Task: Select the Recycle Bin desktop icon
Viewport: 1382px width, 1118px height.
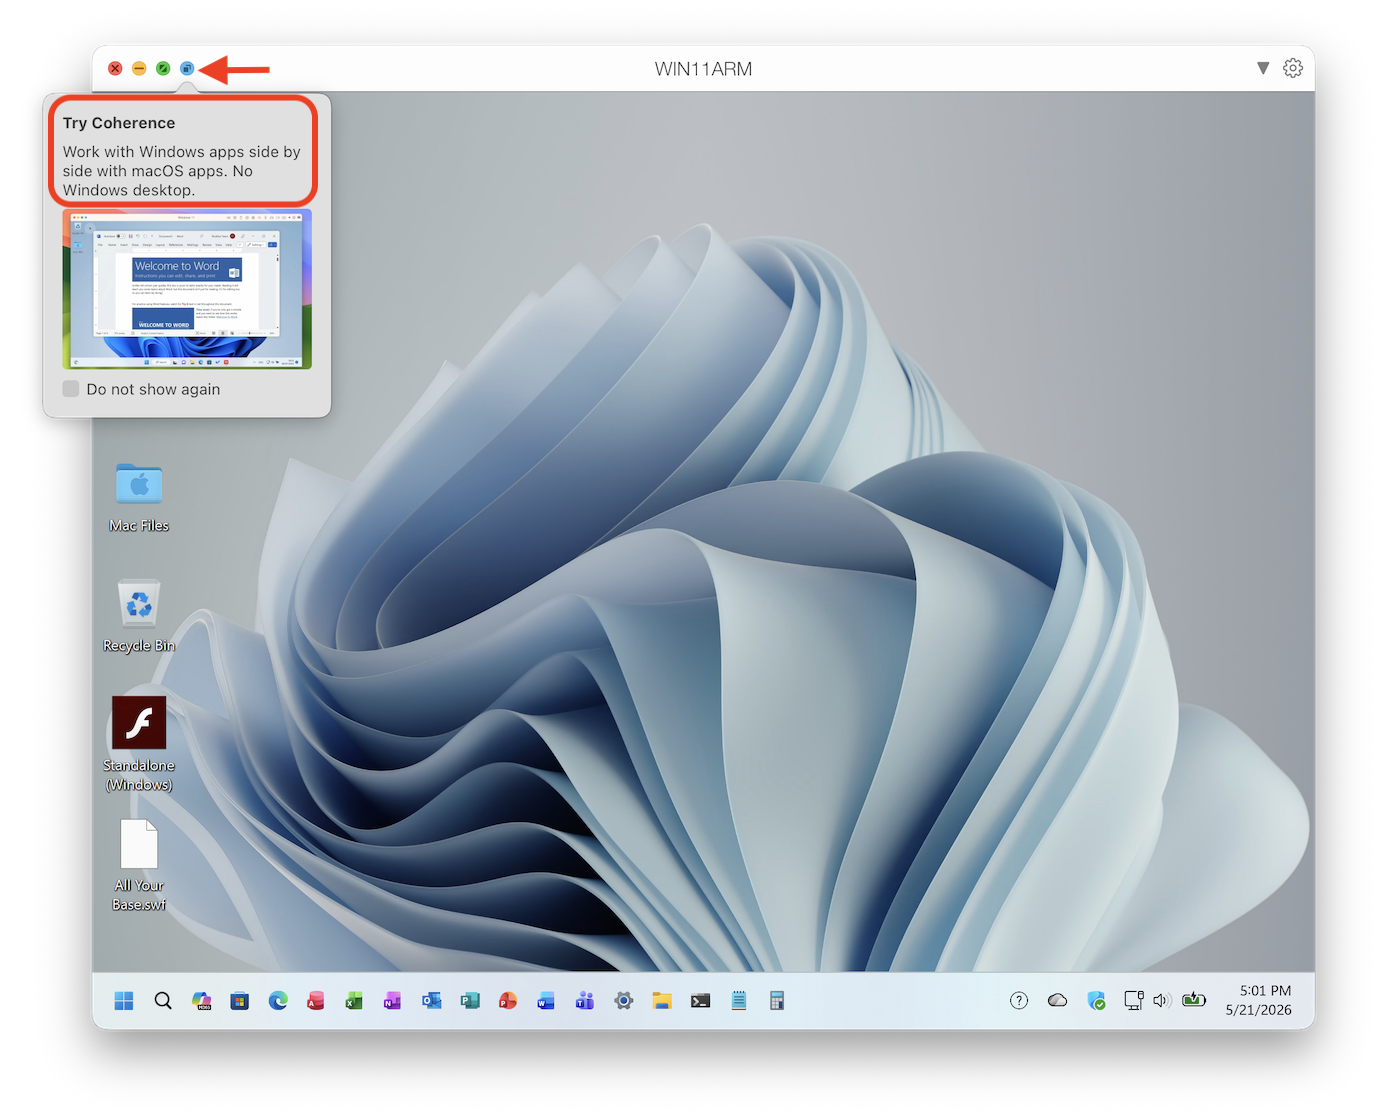Action: click(x=139, y=617)
